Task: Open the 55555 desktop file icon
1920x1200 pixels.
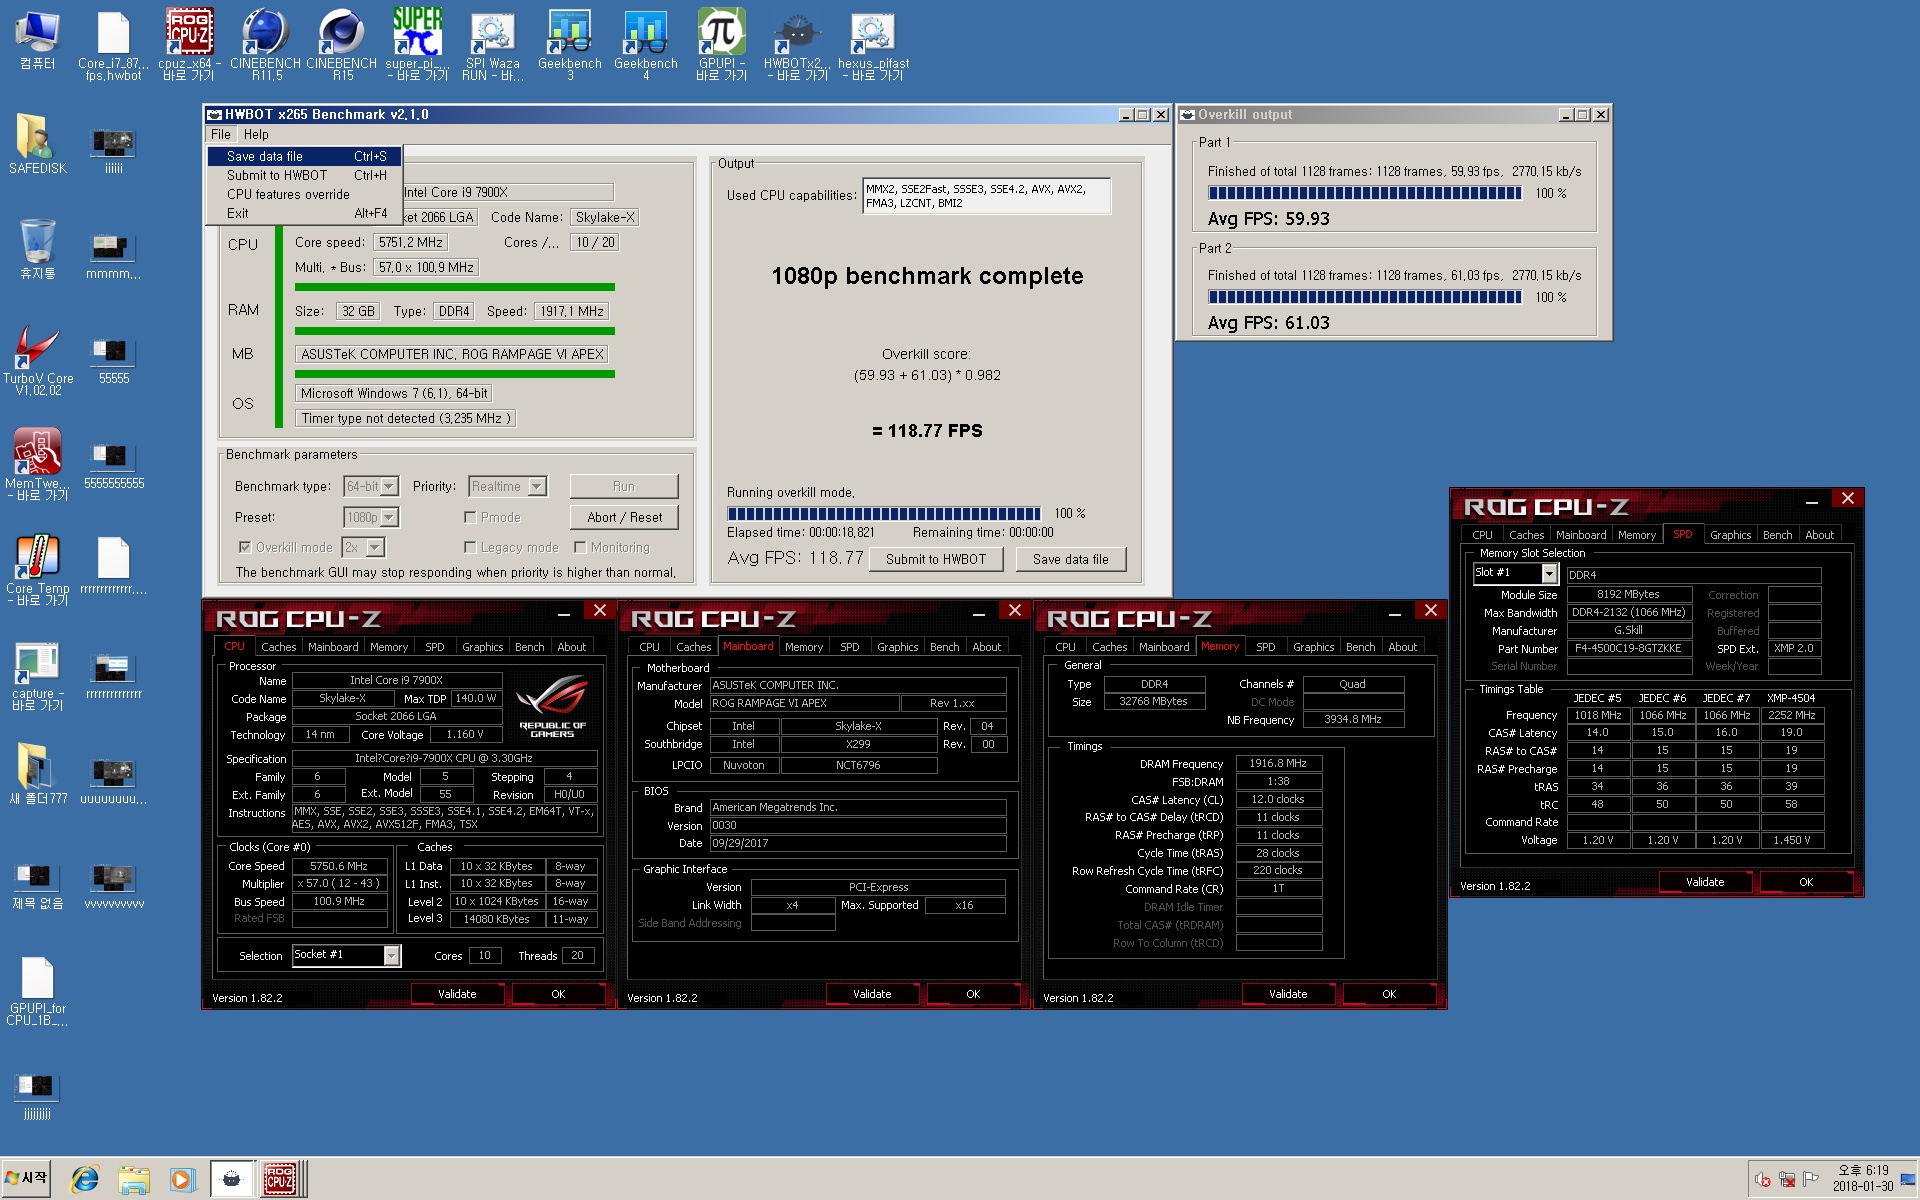Action: coord(114,360)
